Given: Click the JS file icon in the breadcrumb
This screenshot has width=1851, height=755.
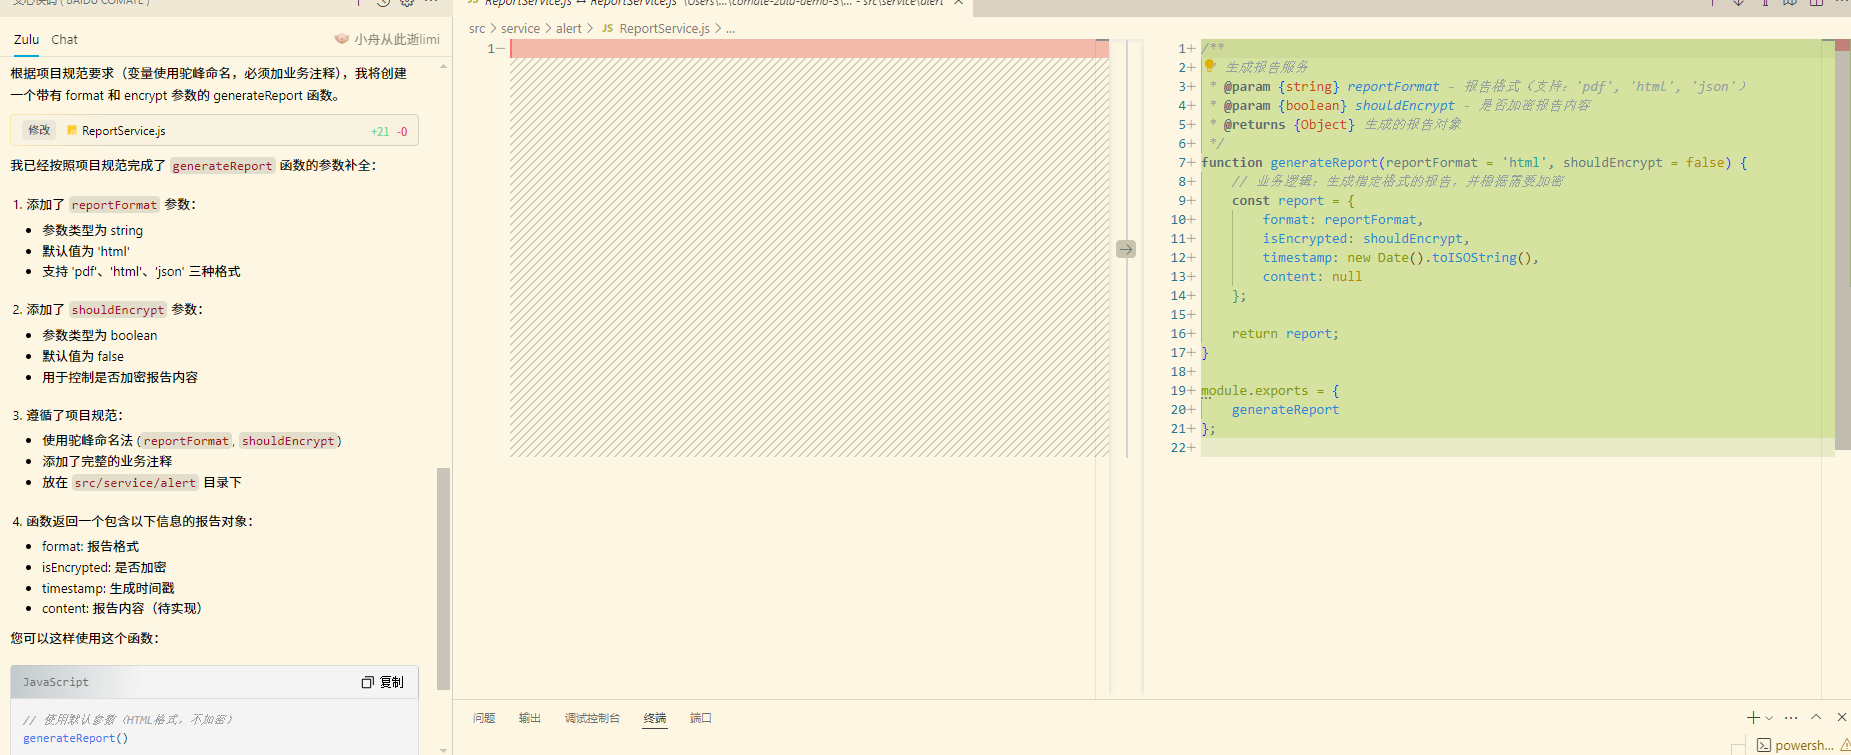Looking at the screenshot, I should coord(607,29).
